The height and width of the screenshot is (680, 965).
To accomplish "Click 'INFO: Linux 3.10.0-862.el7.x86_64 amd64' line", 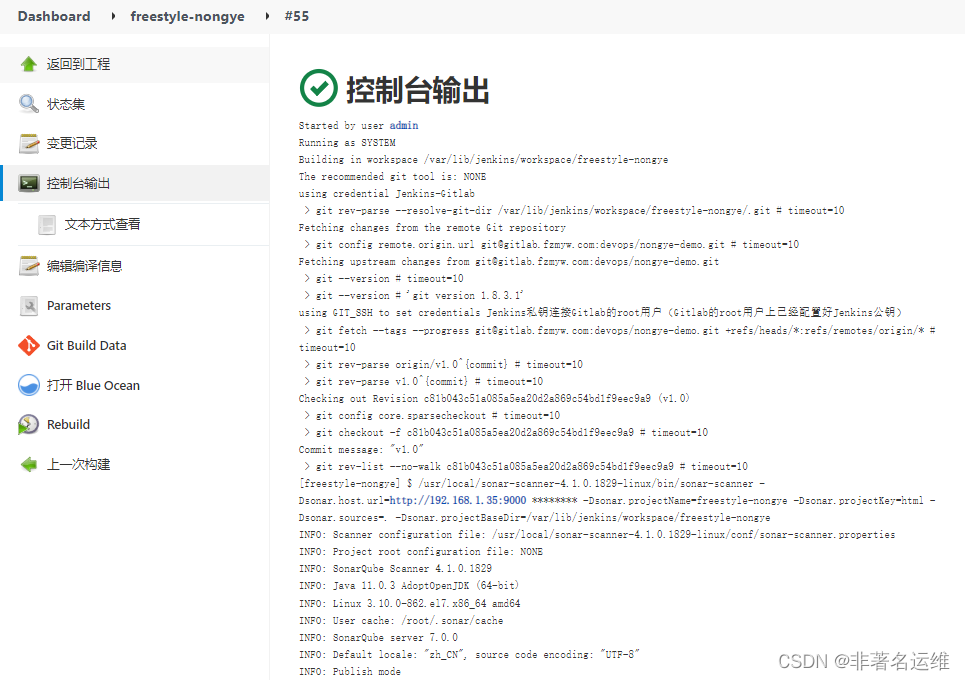I will 409,604.
